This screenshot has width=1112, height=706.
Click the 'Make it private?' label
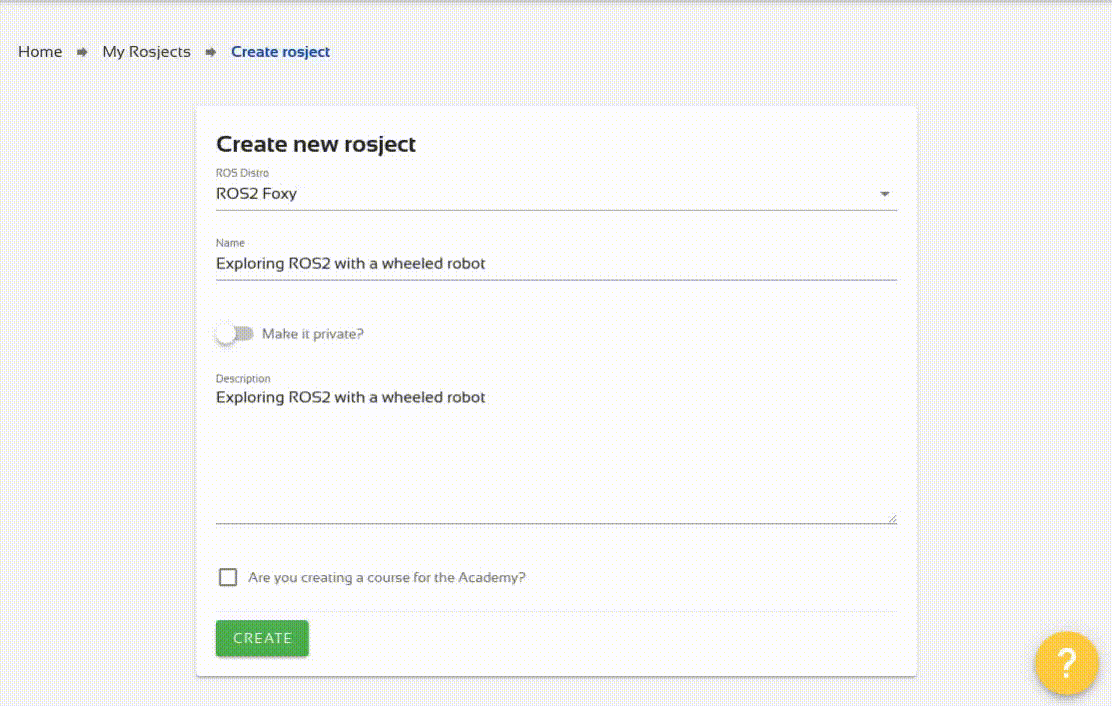(313, 334)
